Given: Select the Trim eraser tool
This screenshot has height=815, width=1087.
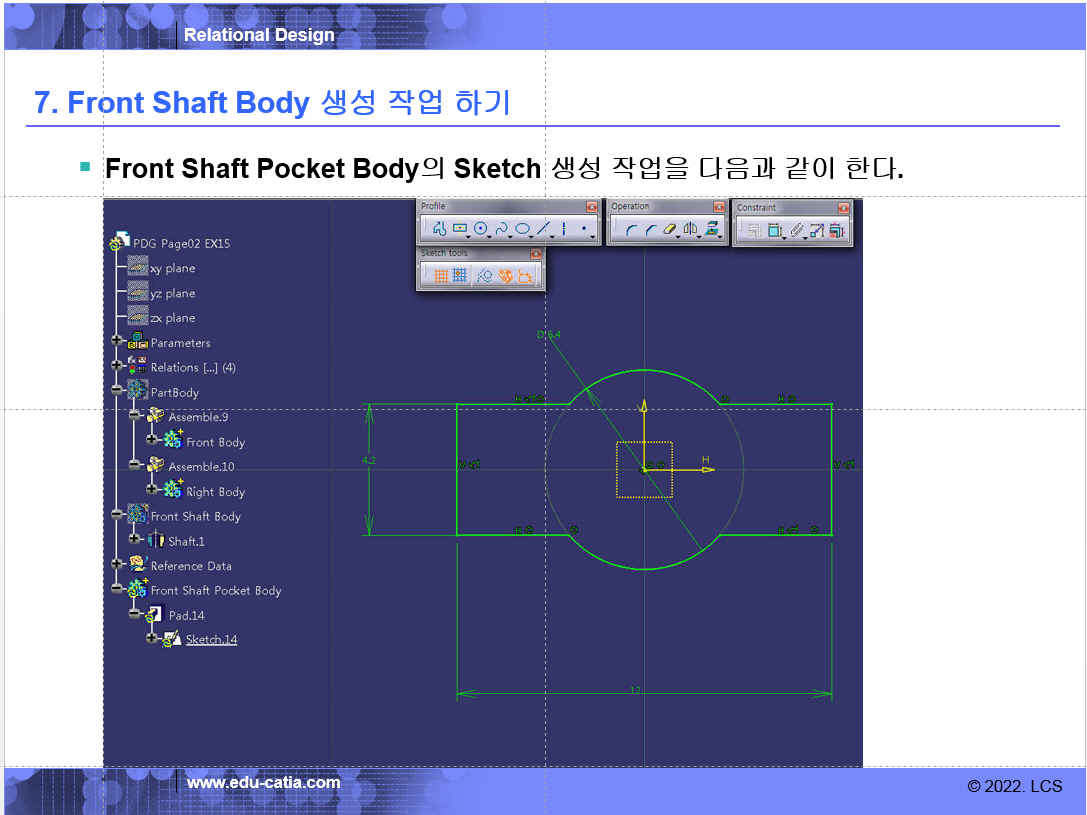Looking at the screenshot, I should [x=670, y=230].
